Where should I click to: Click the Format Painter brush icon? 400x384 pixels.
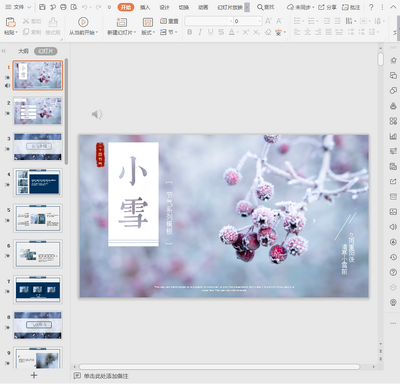tap(53, 22)
